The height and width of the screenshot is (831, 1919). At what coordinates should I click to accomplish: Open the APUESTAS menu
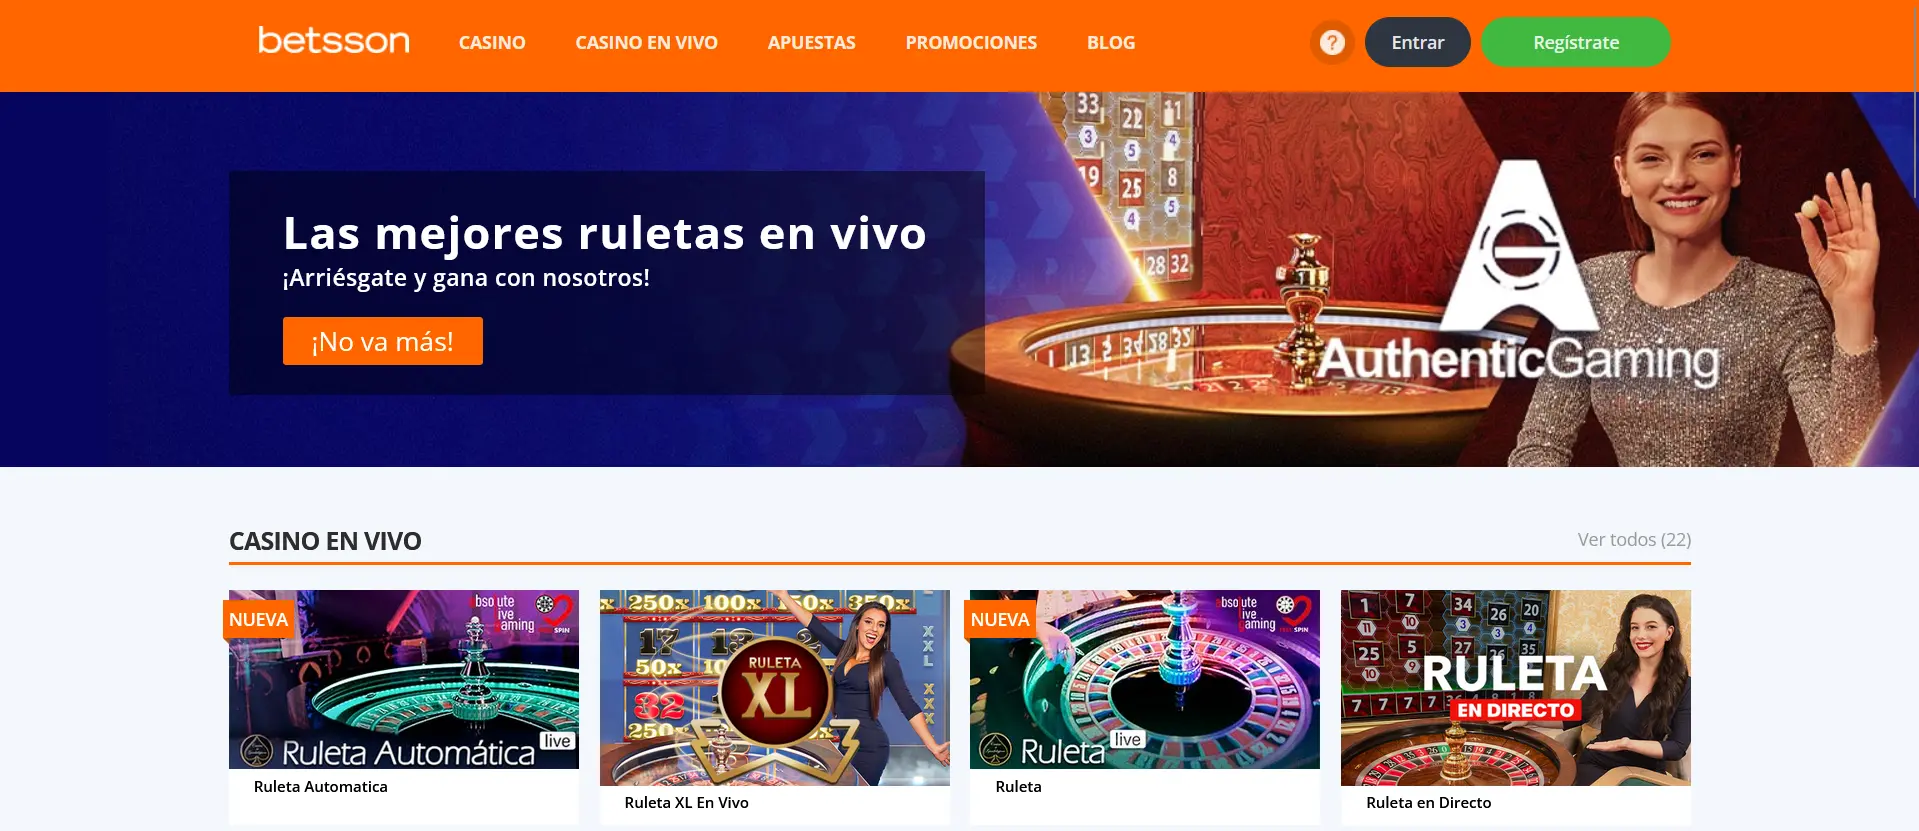pos(812,42)
